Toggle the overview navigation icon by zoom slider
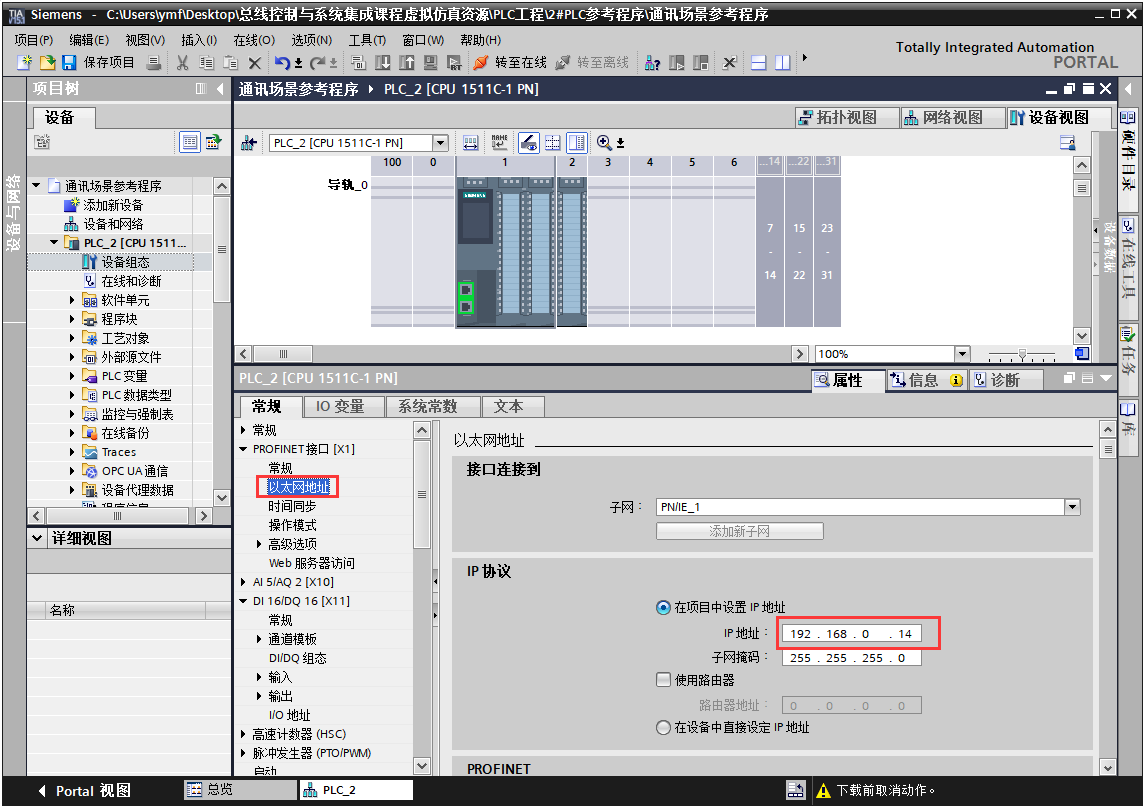Screen dimensions: 1145x808 (1081, 354)
